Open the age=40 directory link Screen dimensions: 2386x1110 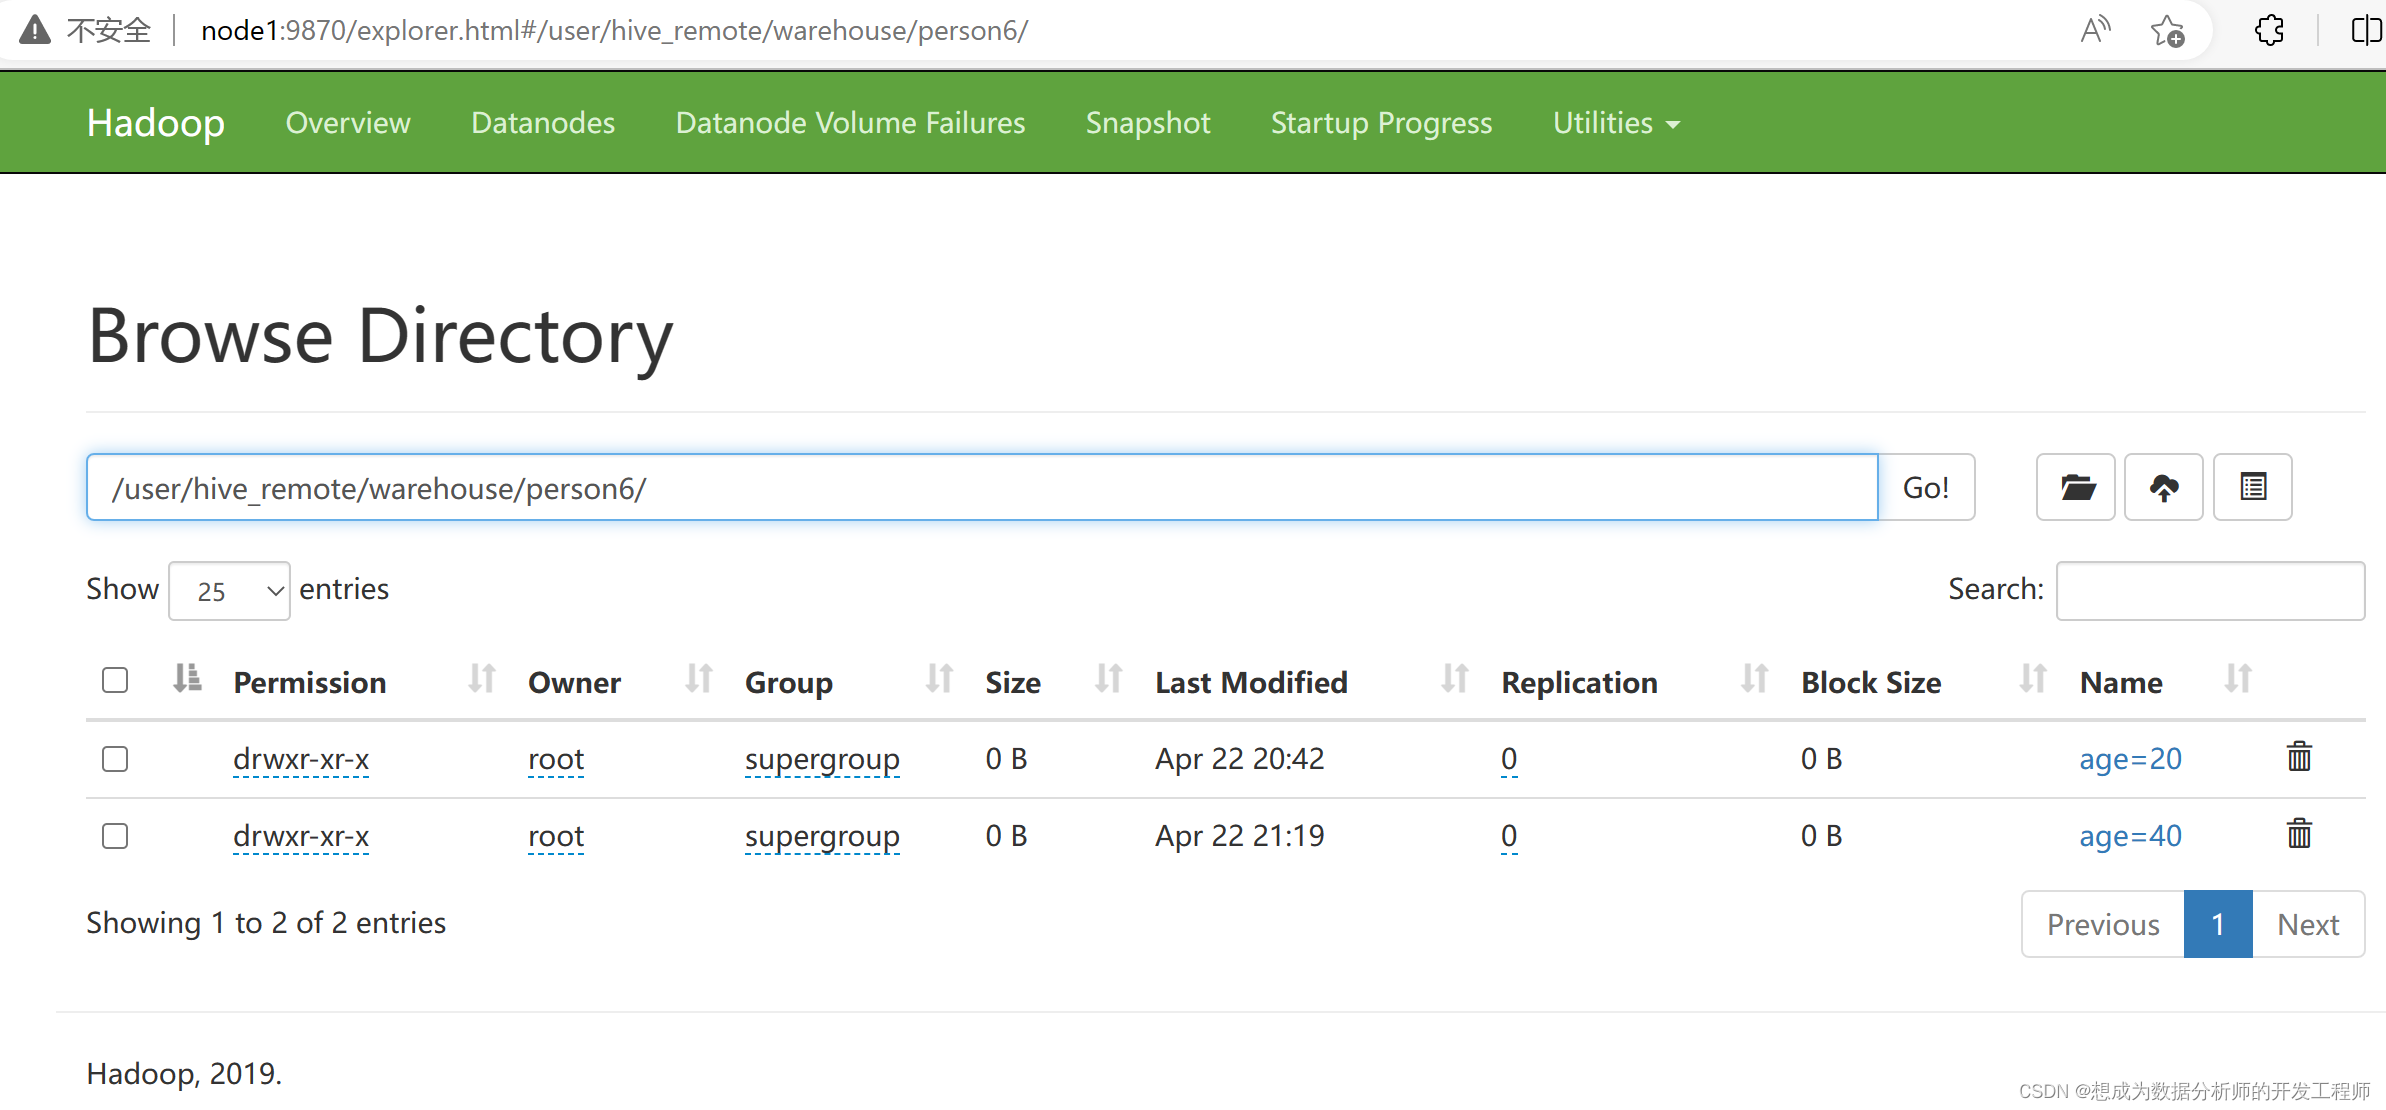[x=2130, y=836]
